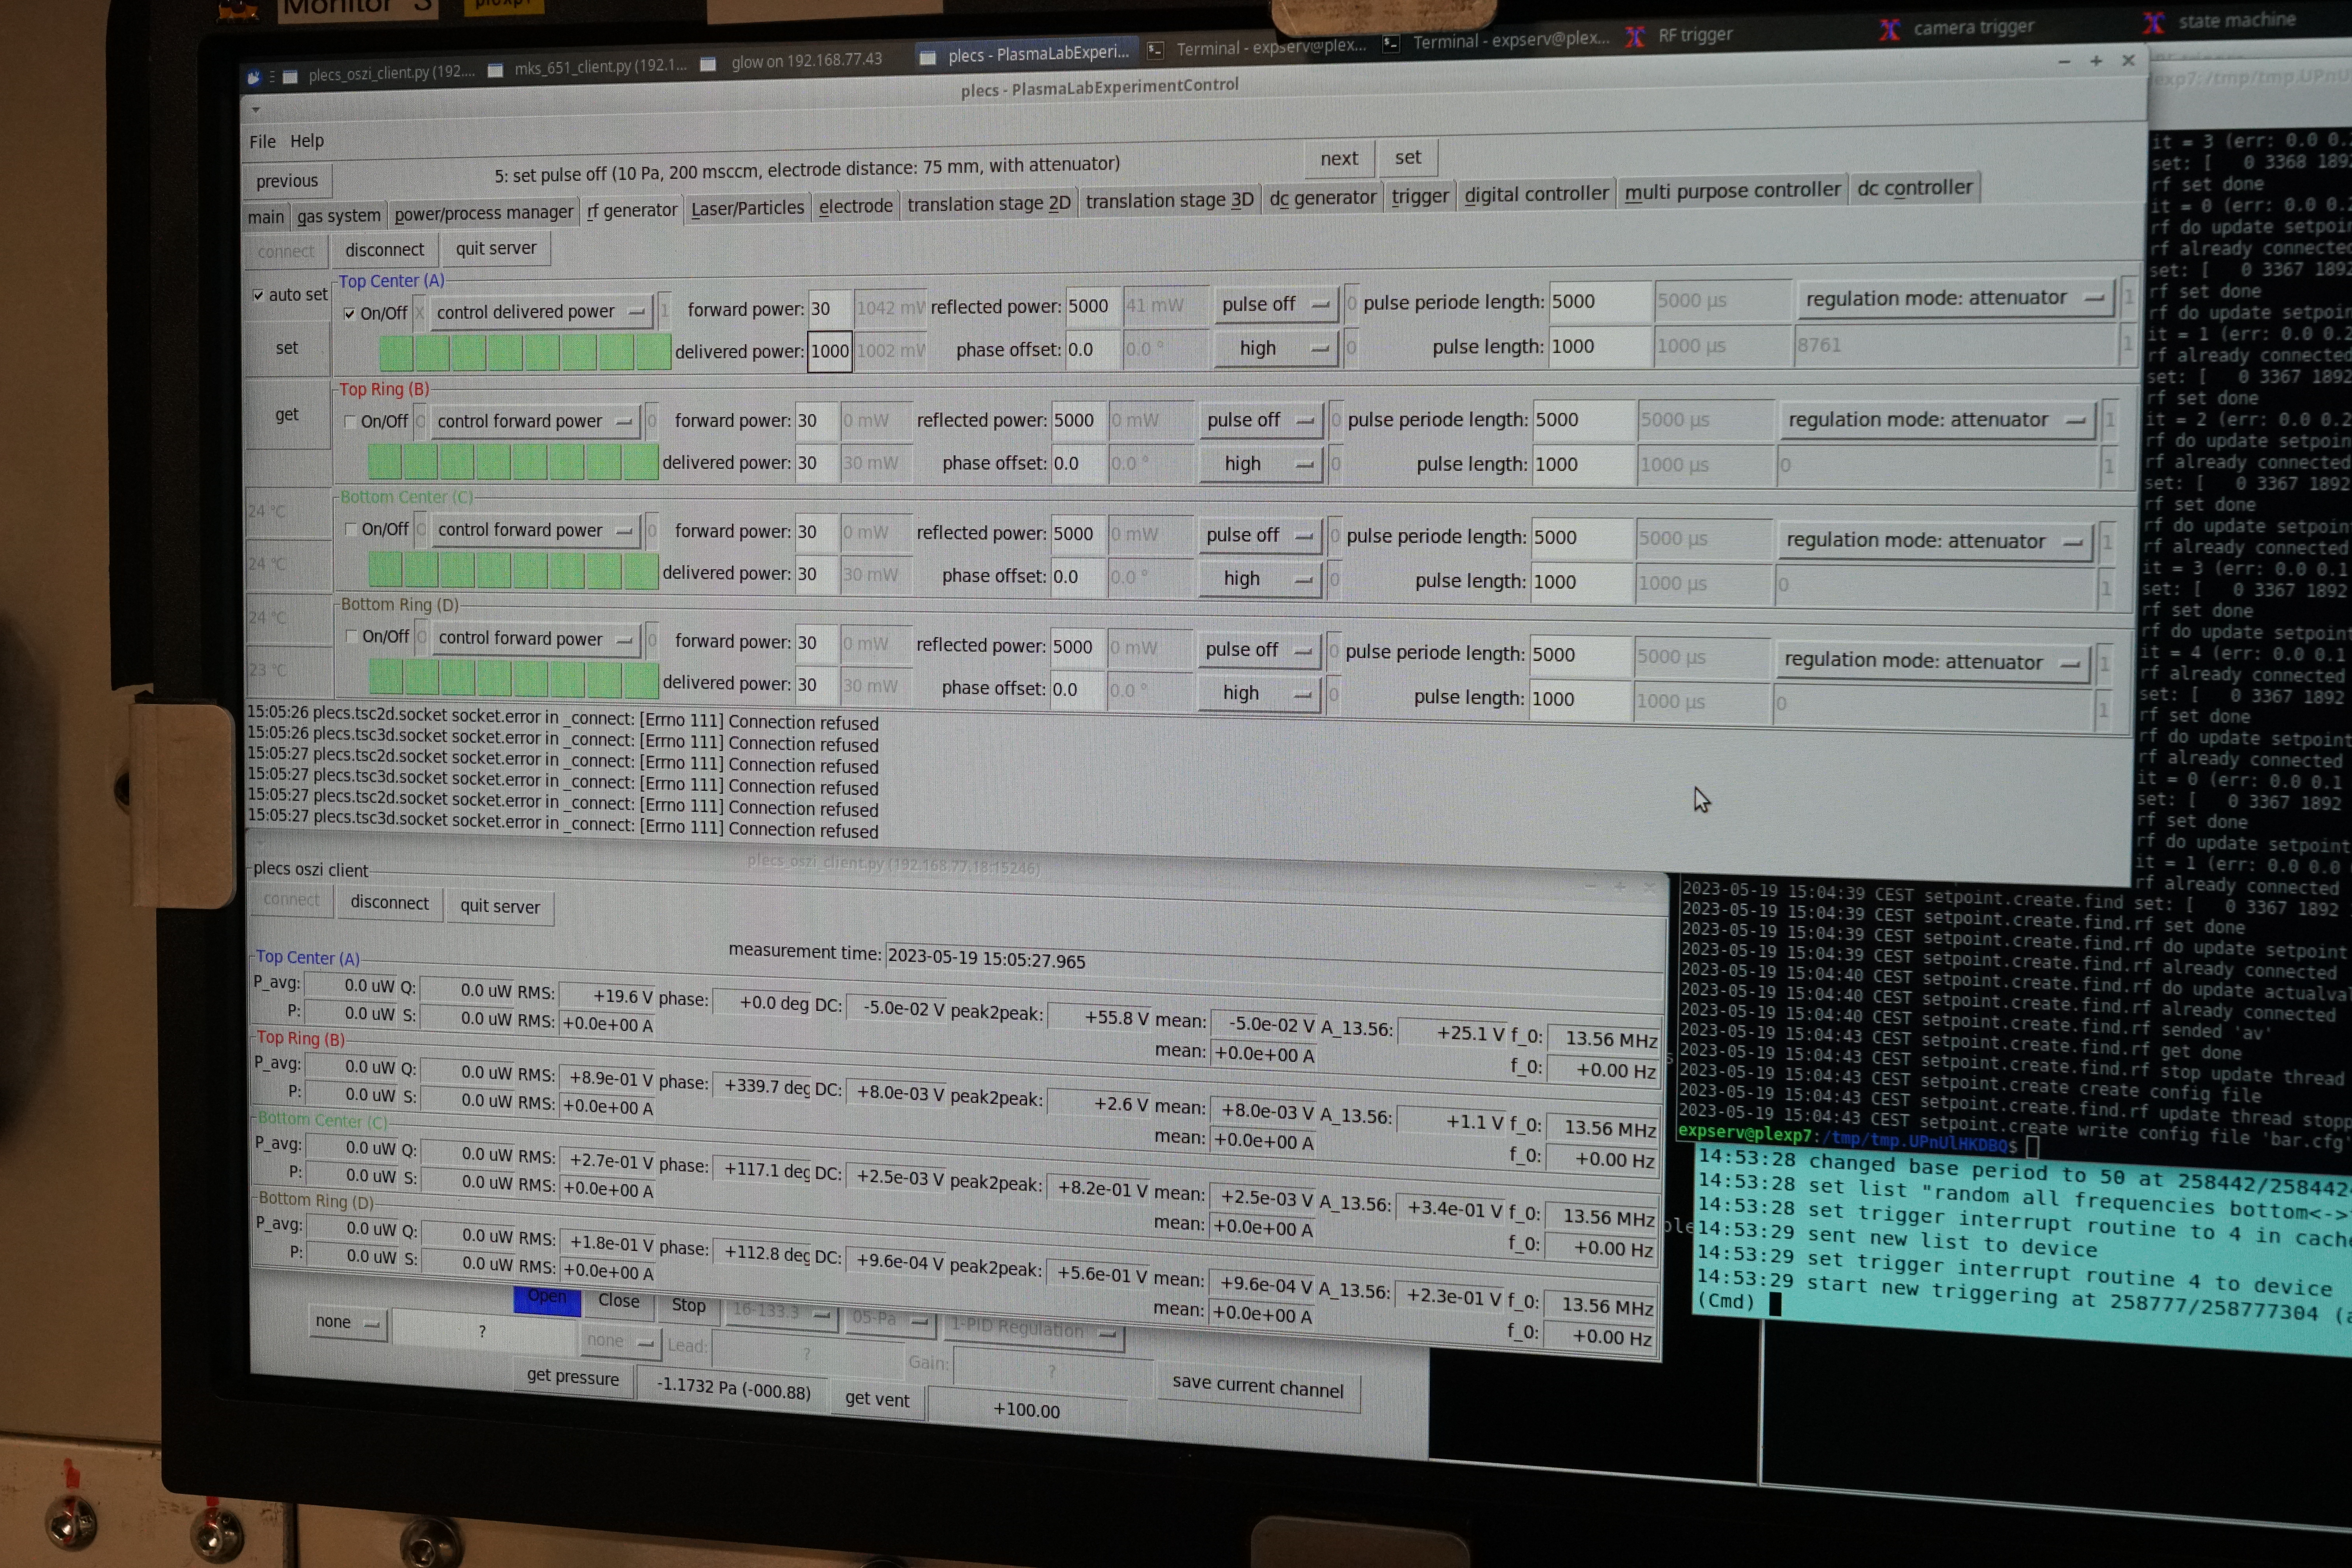Click the Top Center delivered power input field

(x=829, y=351)
